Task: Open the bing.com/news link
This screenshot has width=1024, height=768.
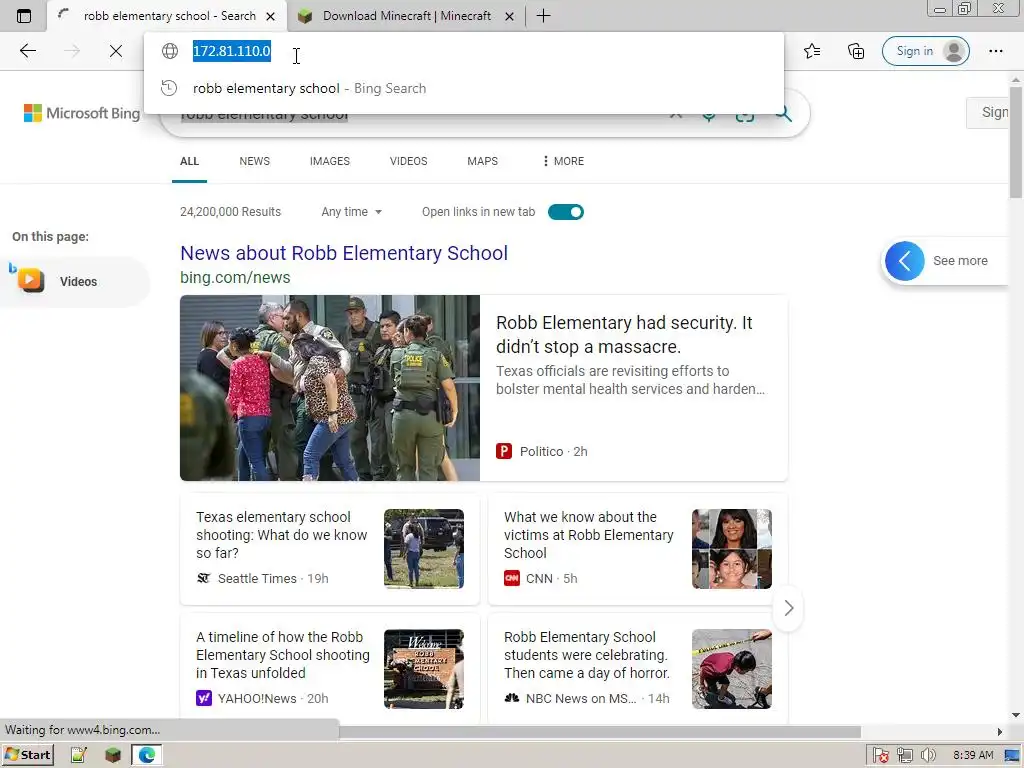Action: tap(235, 277)
